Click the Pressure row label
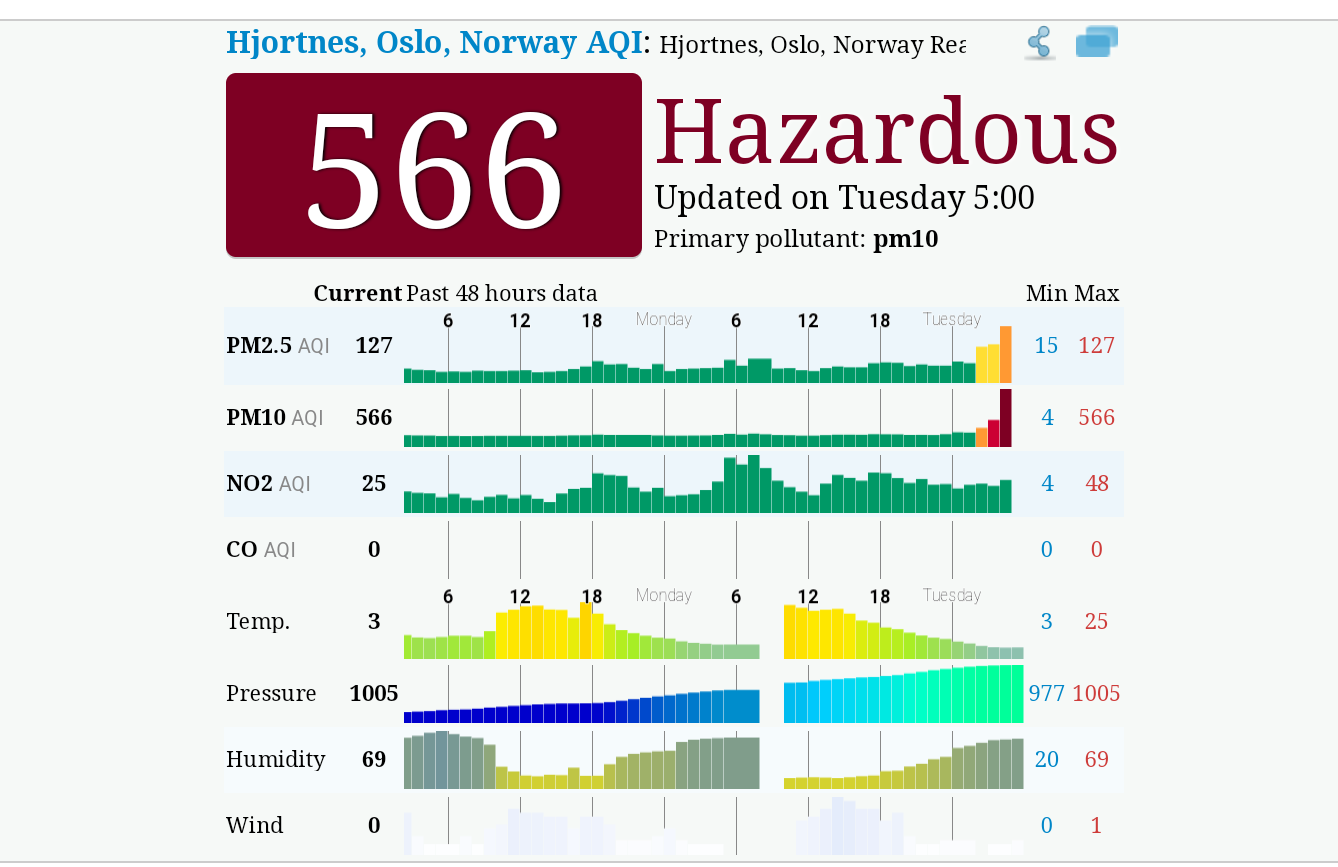The width and height of the screenshot is (1338, 867). [271, 694]
